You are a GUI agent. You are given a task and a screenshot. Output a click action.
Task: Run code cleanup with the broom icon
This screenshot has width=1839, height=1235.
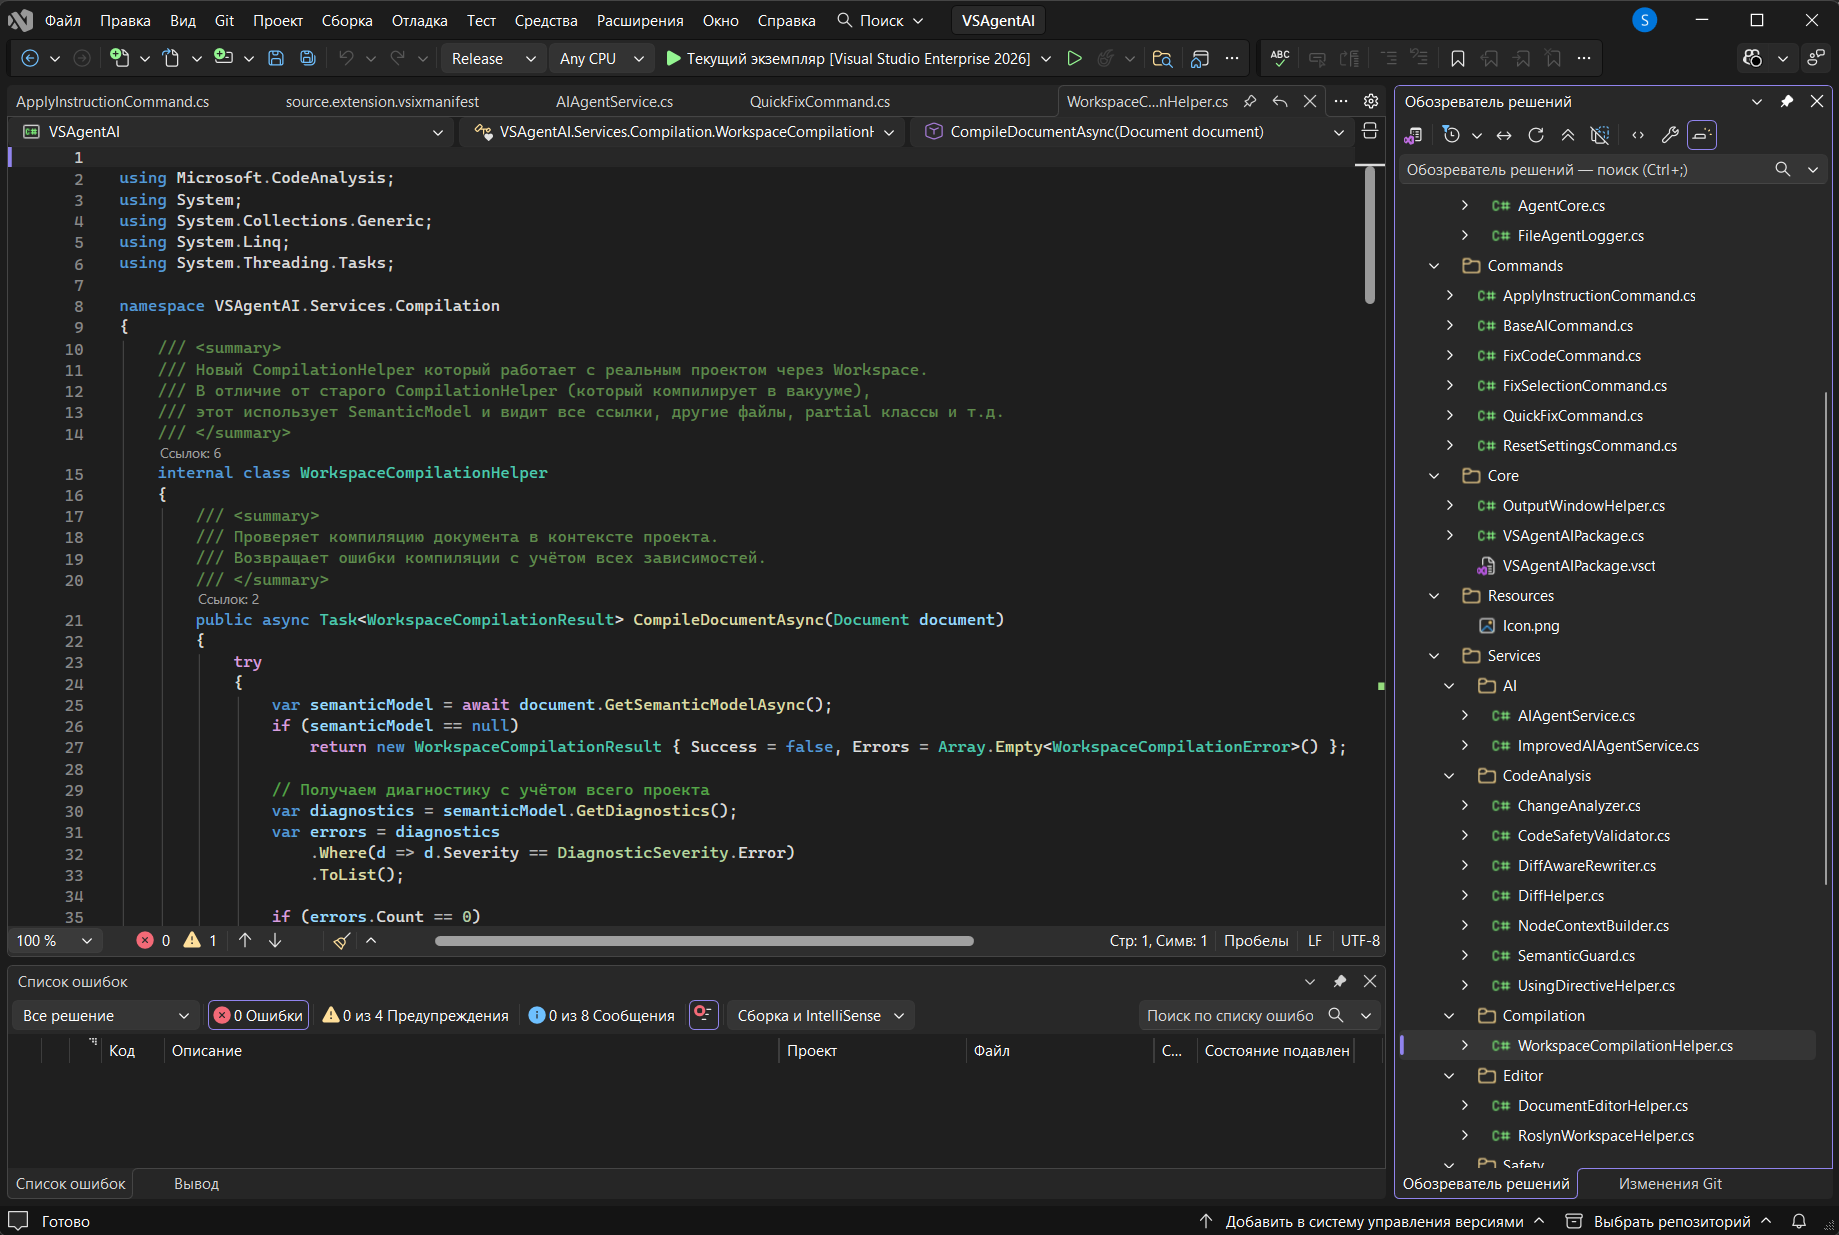click(341, 941)
